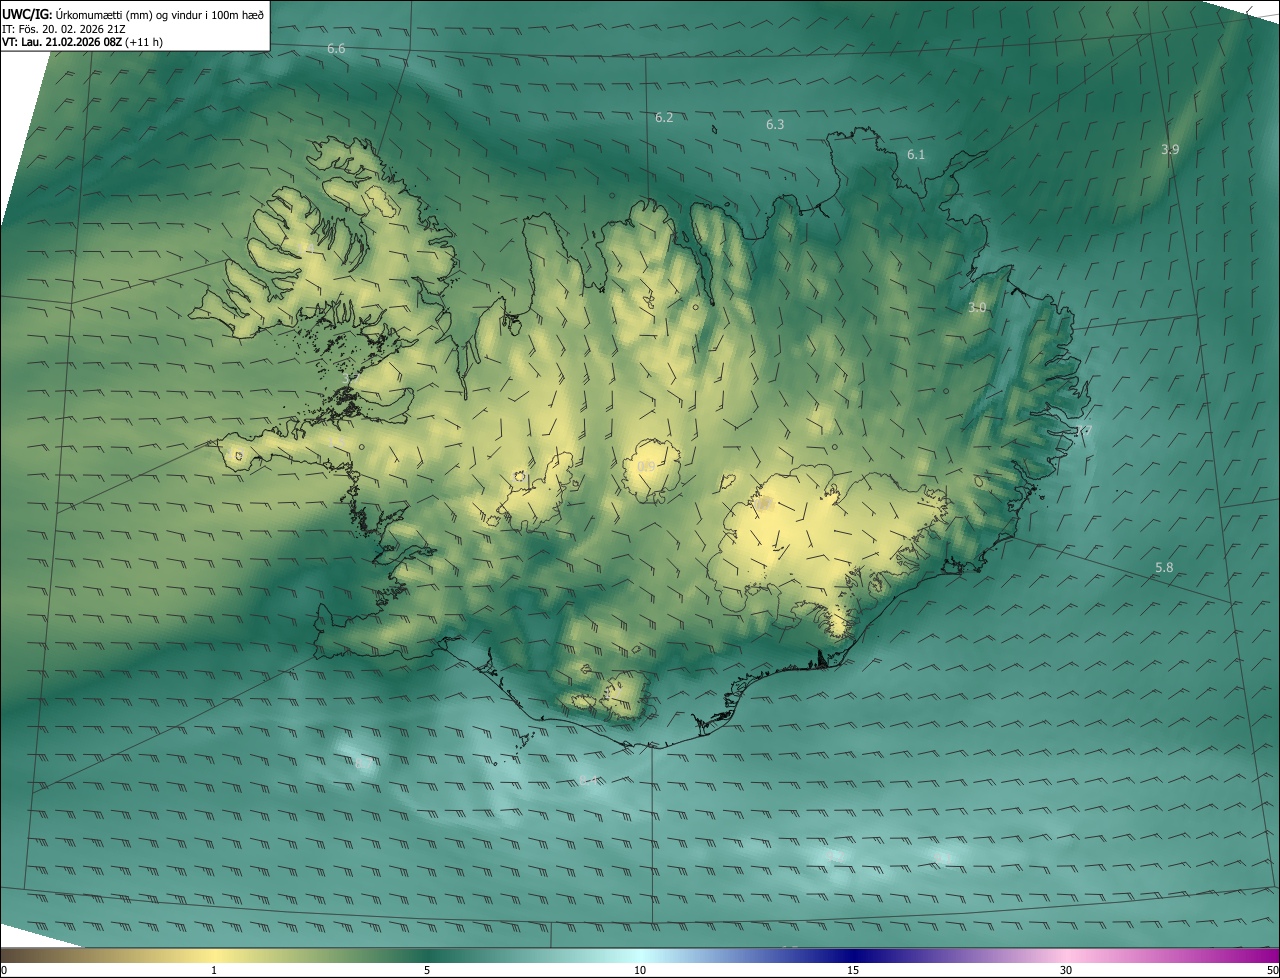Screen dimensions: 1280x978
Task: Click the 6.3 value label on map
Action: [775, 124]
